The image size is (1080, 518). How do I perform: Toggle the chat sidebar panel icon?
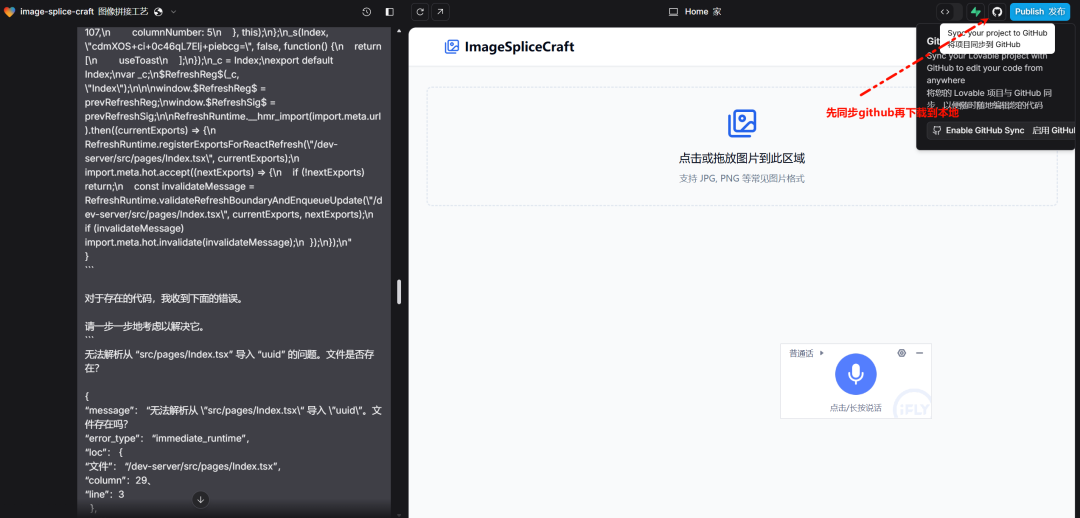pyautogui.click(x=390, y=12)
